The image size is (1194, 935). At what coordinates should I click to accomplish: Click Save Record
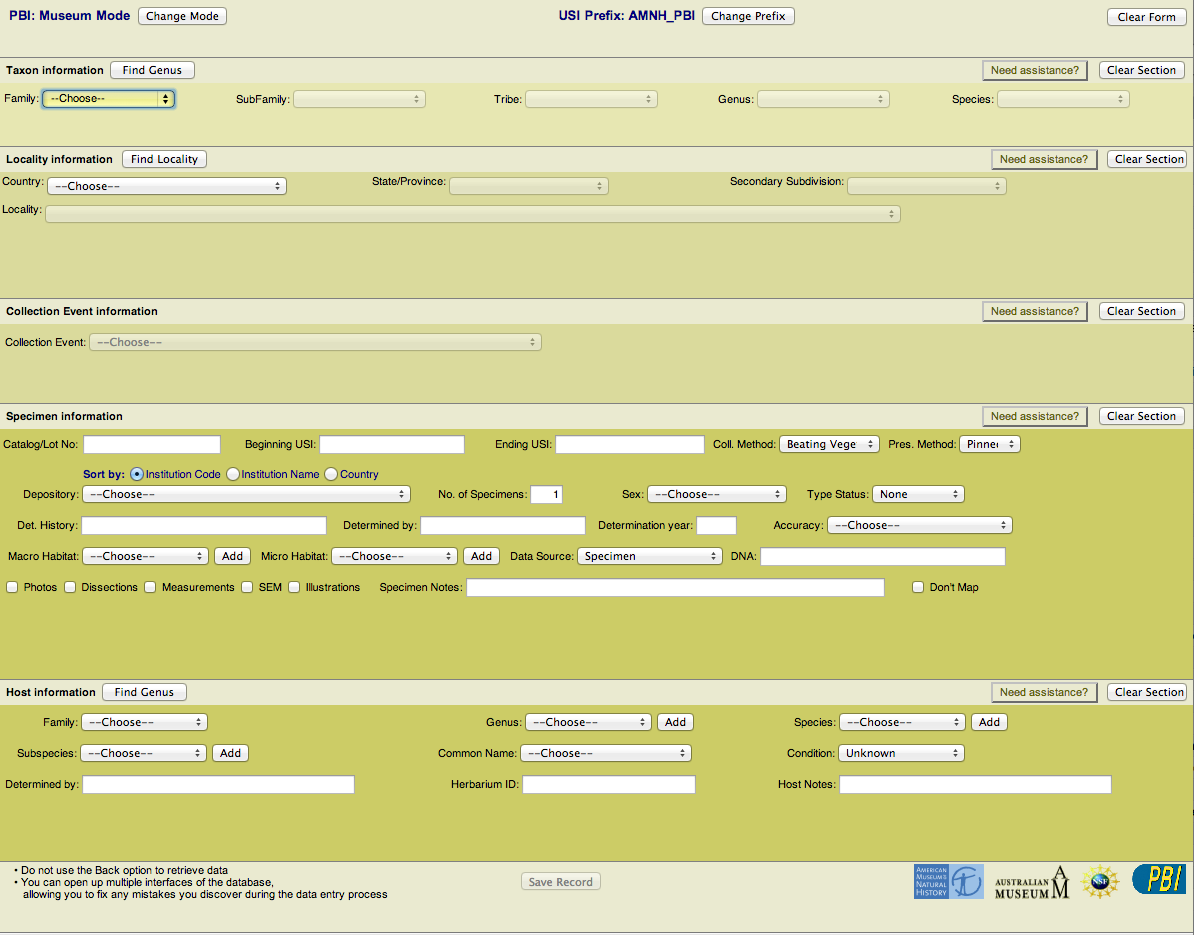coord(560,881)
